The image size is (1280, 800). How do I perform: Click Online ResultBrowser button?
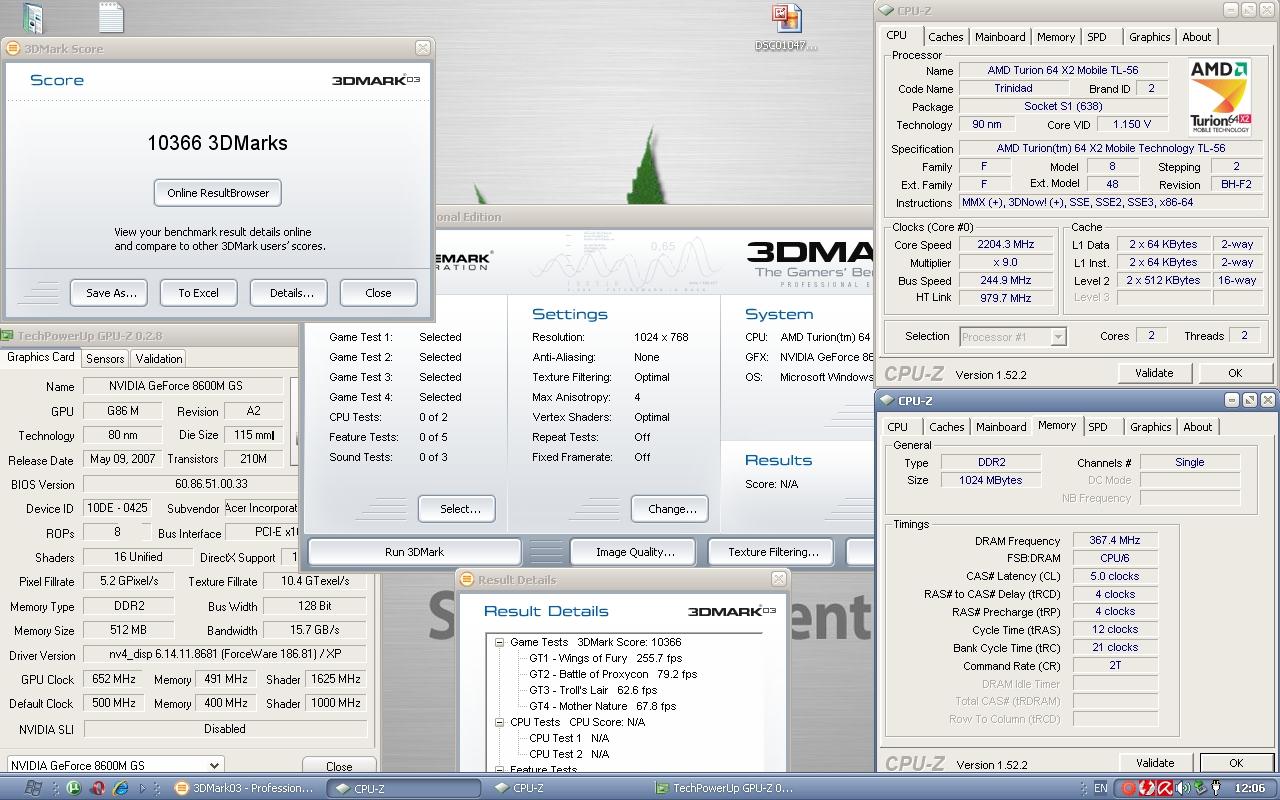pos(218,193)
